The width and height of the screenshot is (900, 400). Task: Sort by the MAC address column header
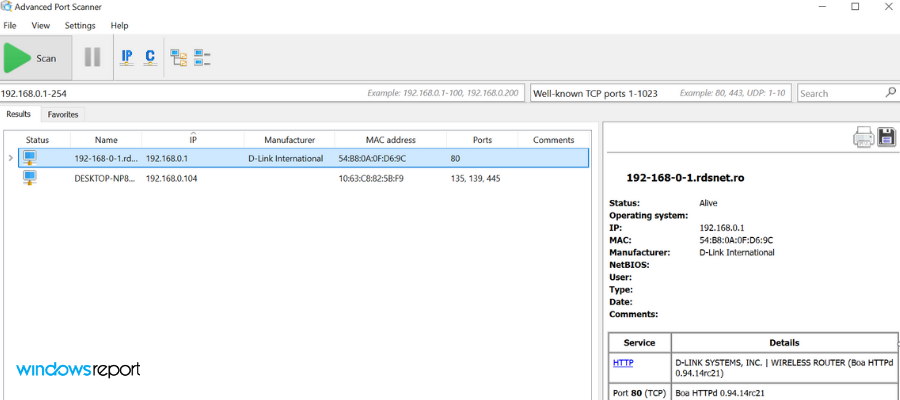pos(391,140)
